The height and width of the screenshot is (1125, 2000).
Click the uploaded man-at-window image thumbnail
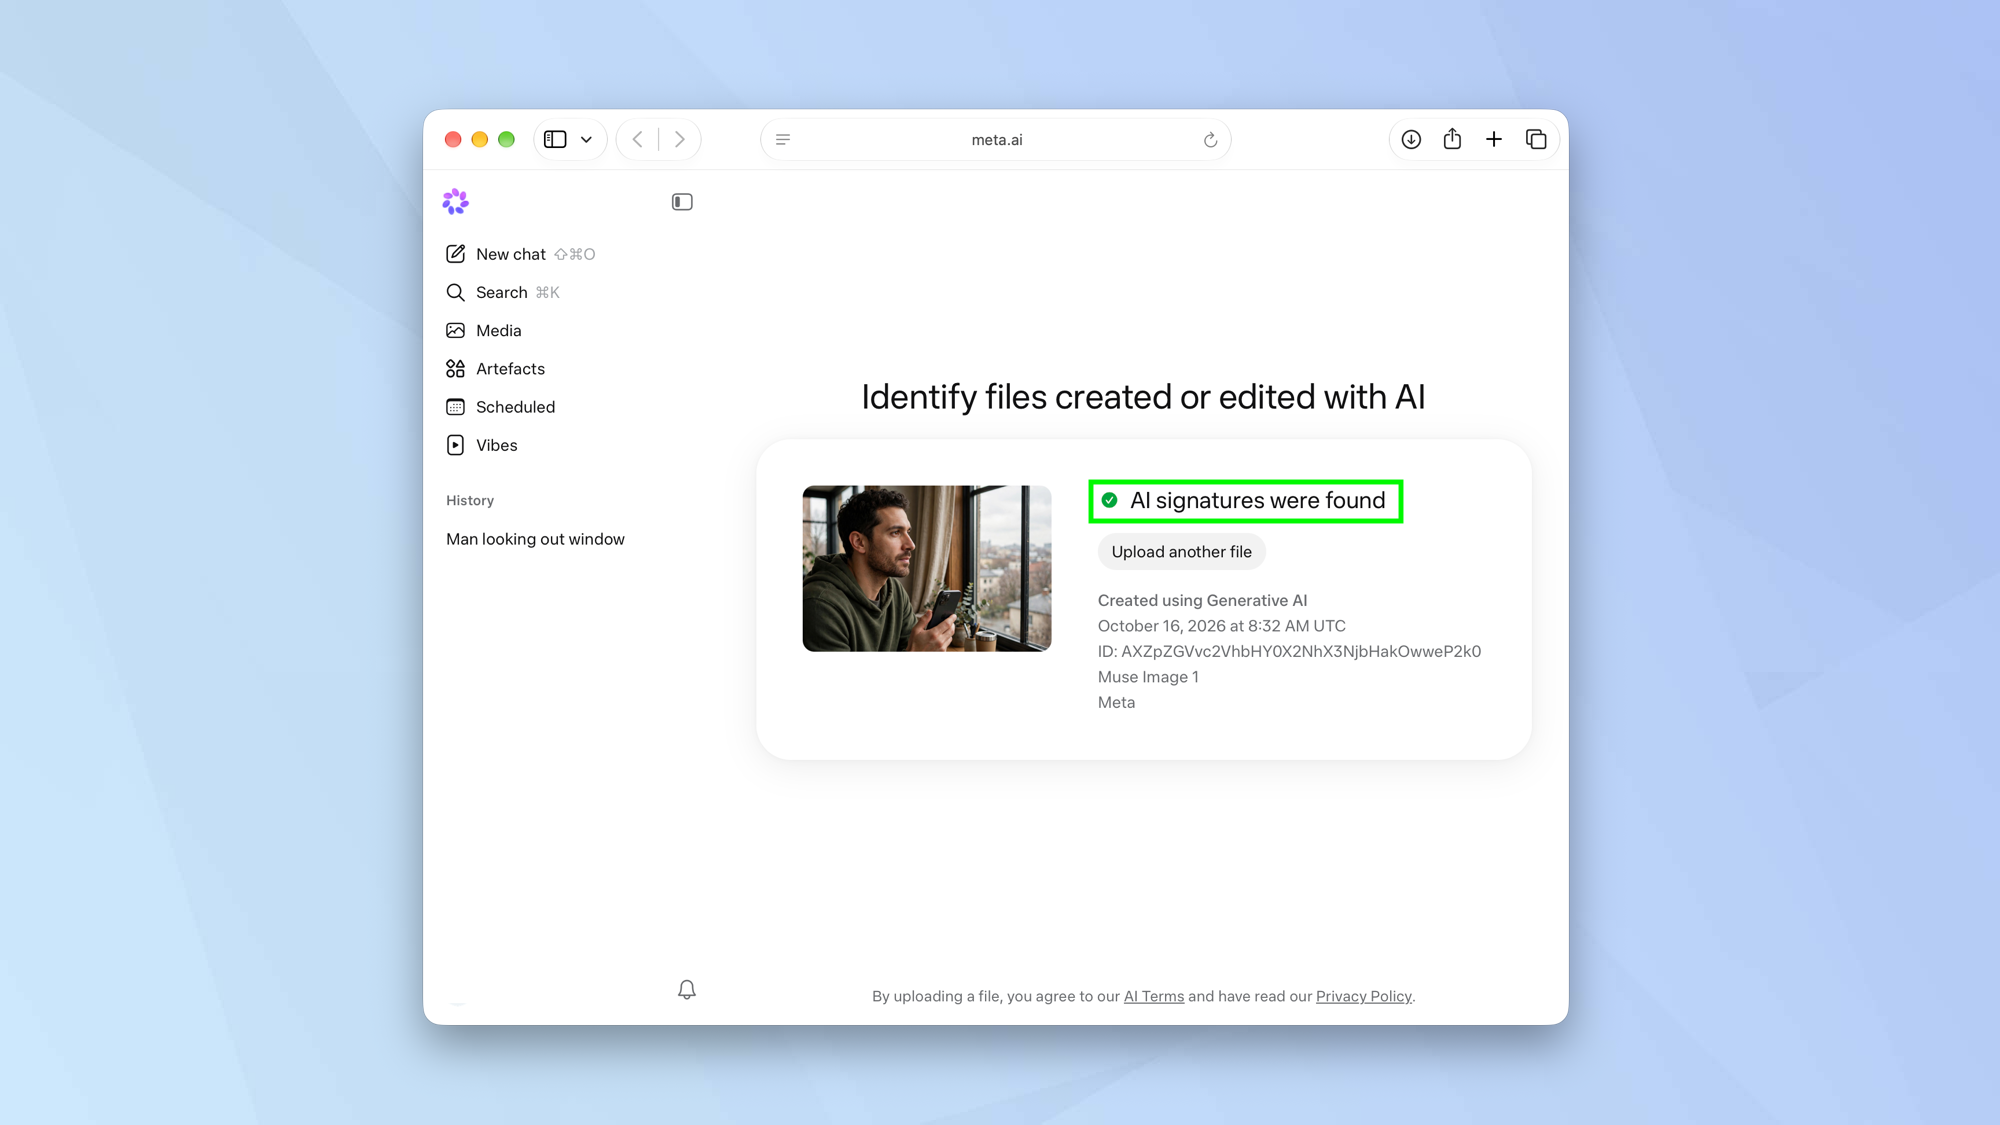(926, 568)
